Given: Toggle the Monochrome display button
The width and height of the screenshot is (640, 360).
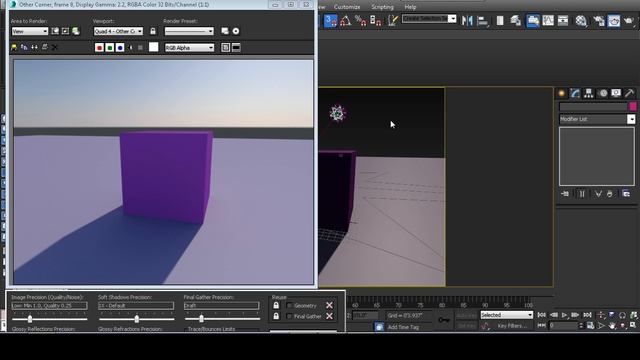Looking at the screenshot, I should pyautogui.click(x=140, y=48).
